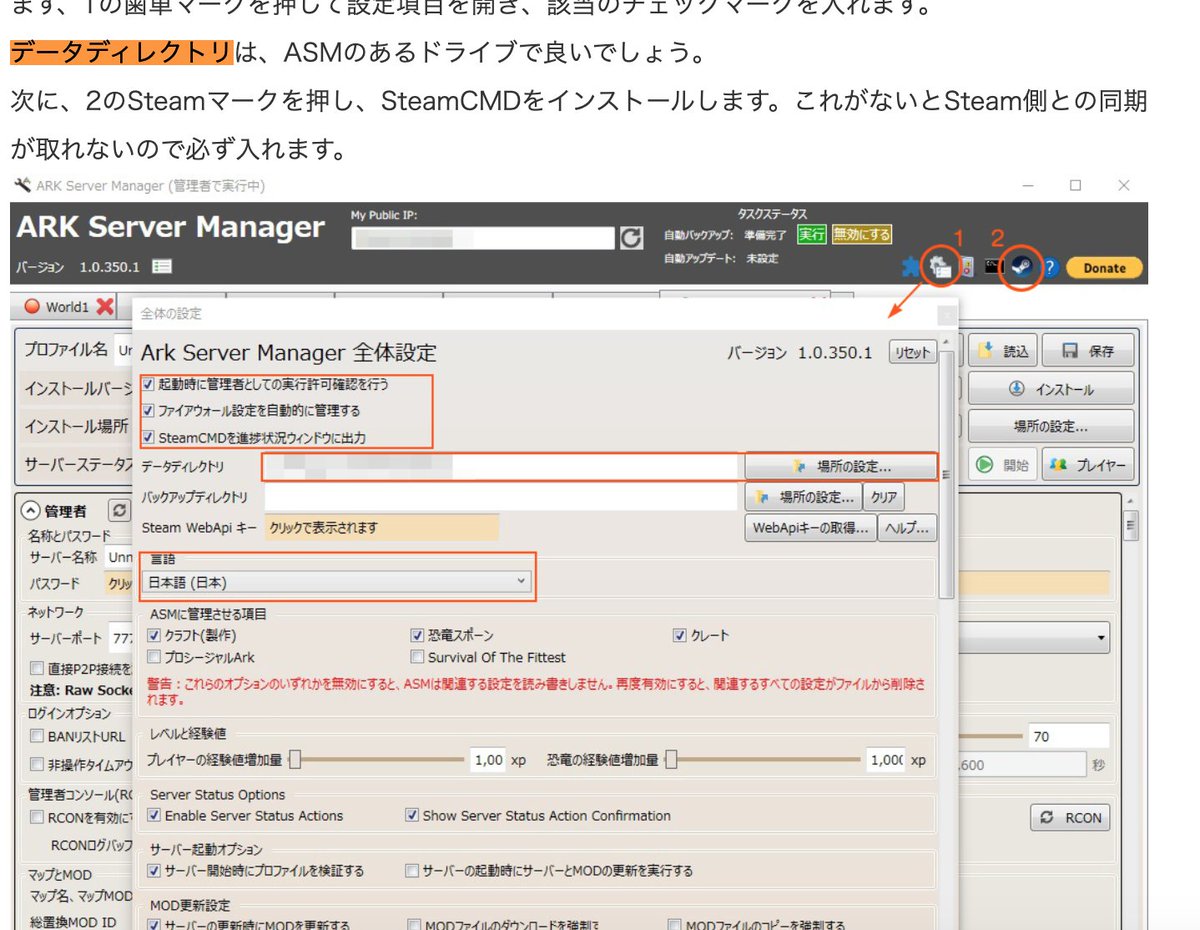Image resolution: width=1200 pixels, height=930 pixels.
Task: Click the Steam icon to install SteamCMD
Action: (x=1021, y=267)
